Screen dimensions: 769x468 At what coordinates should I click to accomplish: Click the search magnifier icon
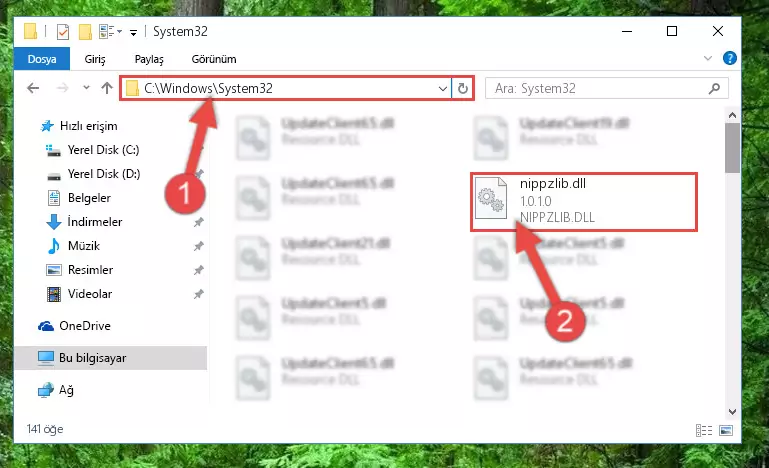(715, 88)
